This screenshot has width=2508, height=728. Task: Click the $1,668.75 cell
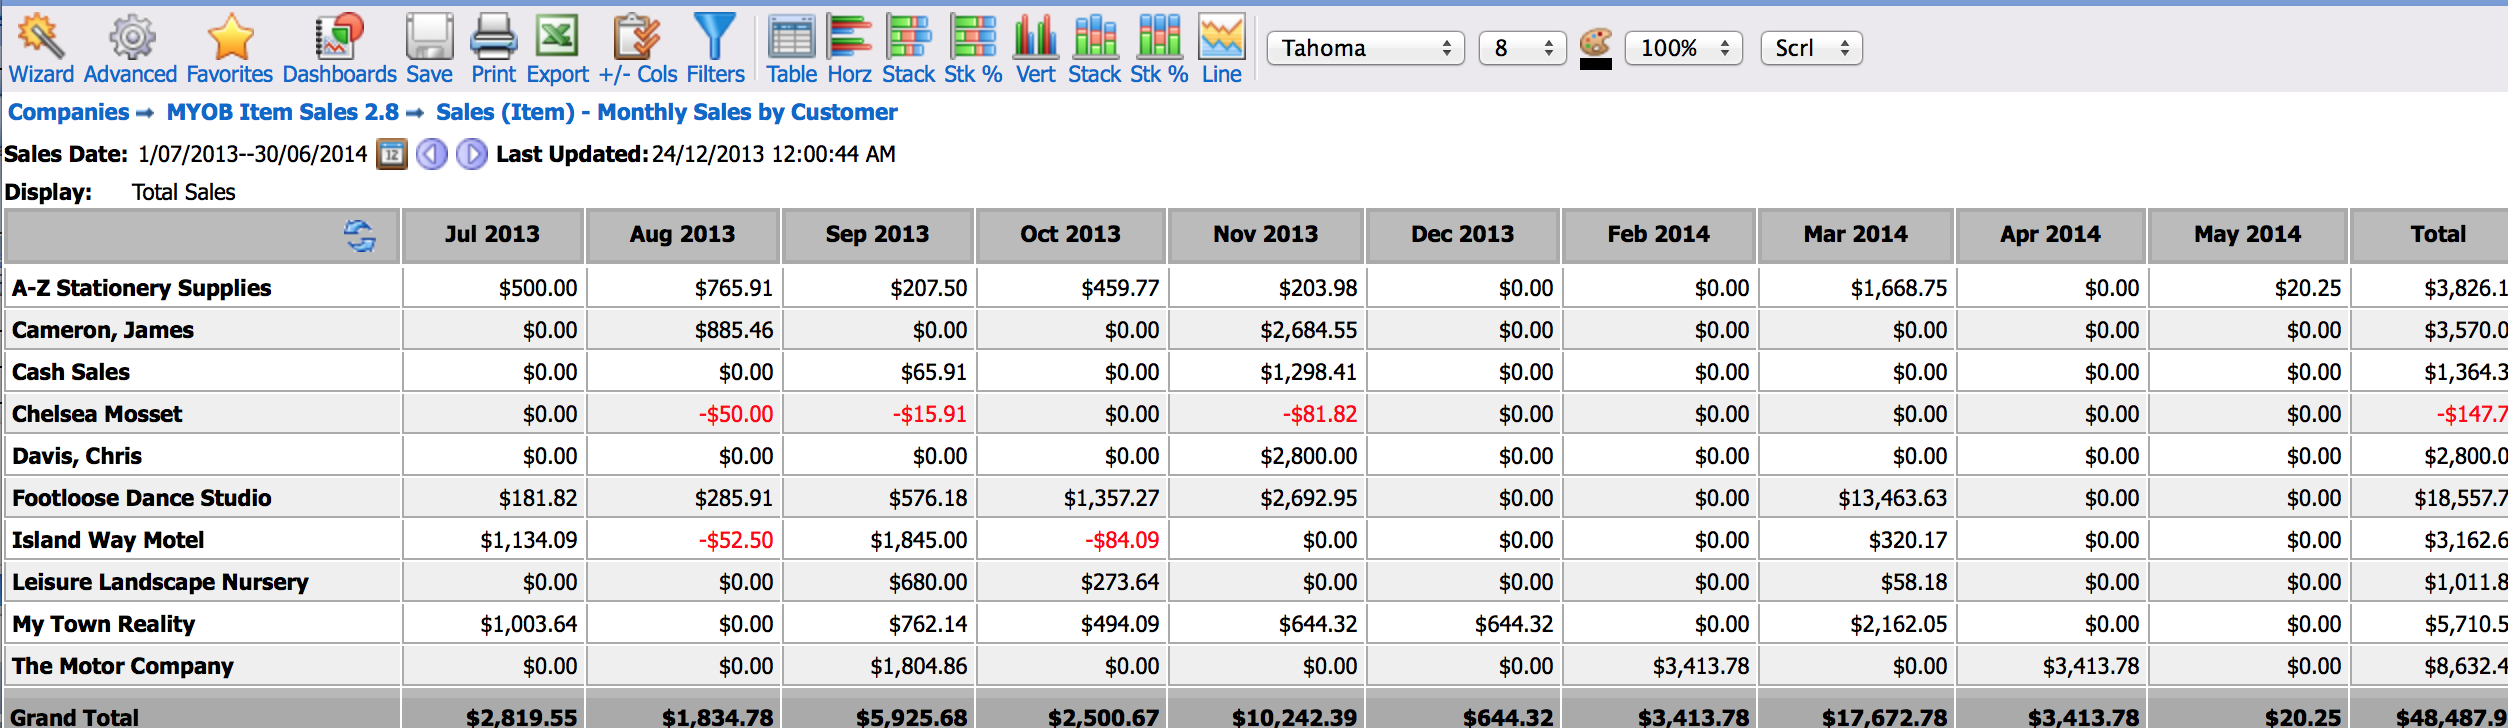tap(1898, 288)
